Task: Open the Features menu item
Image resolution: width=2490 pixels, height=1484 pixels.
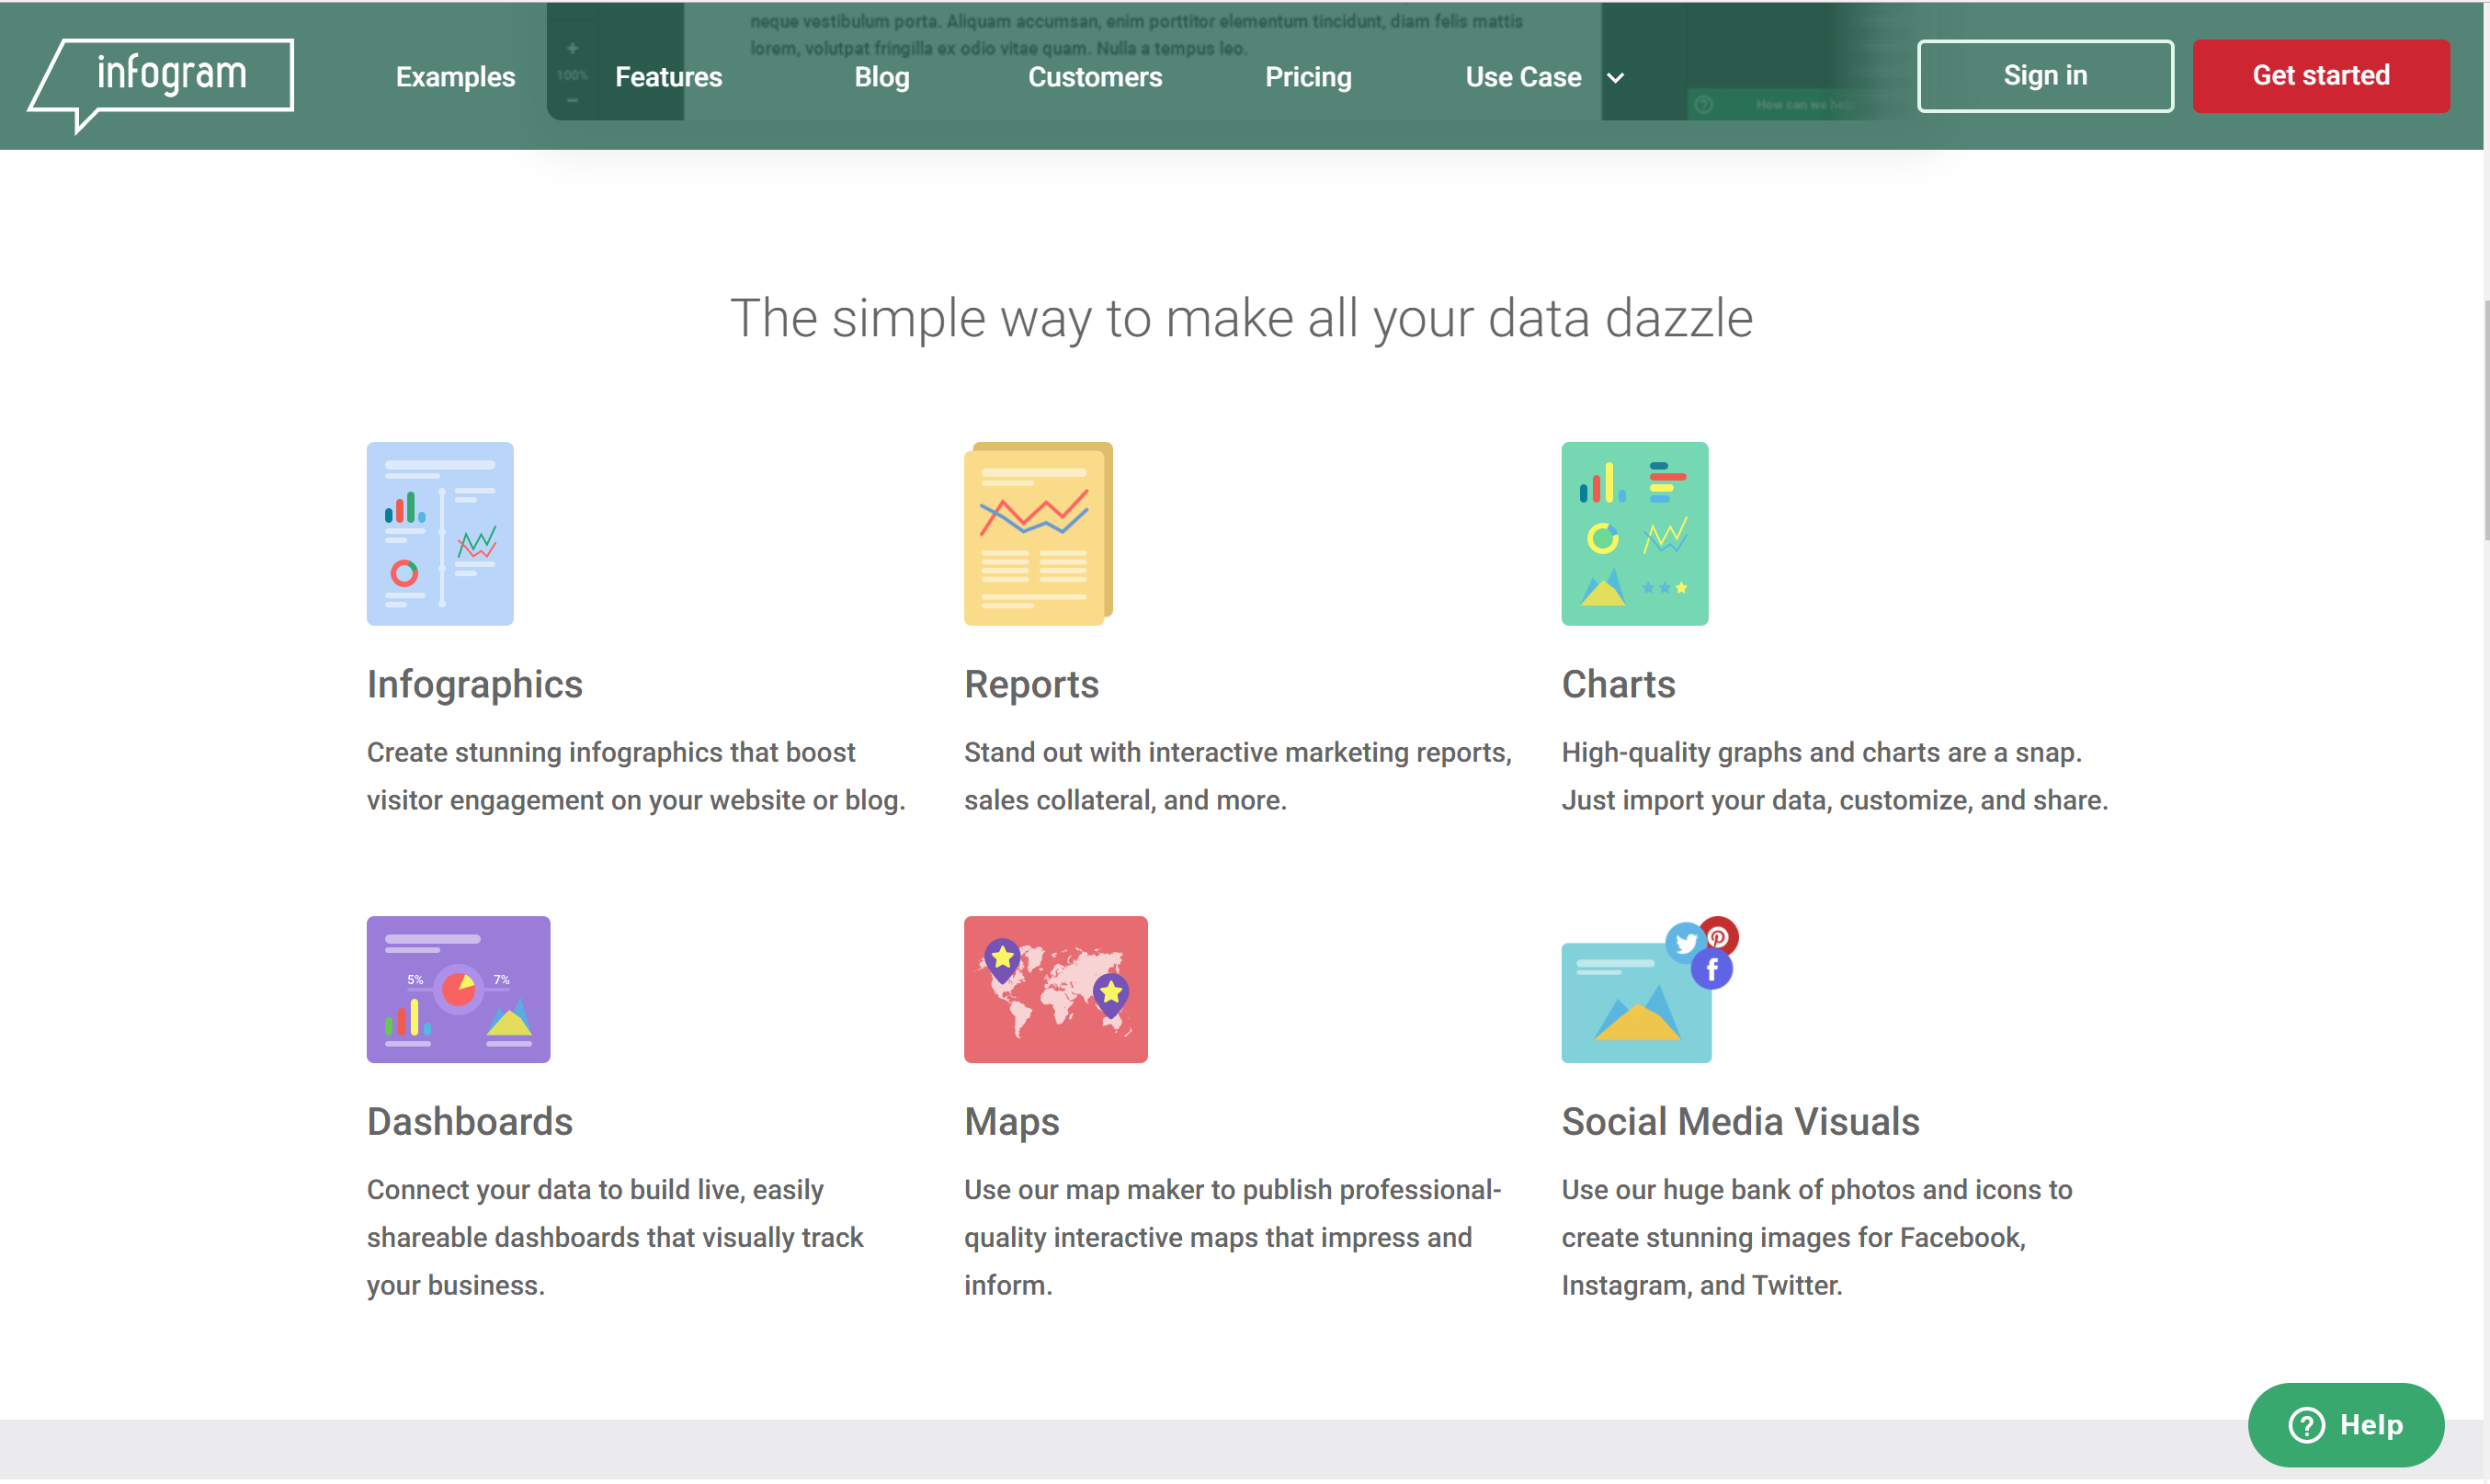Action: click(668, 77)
